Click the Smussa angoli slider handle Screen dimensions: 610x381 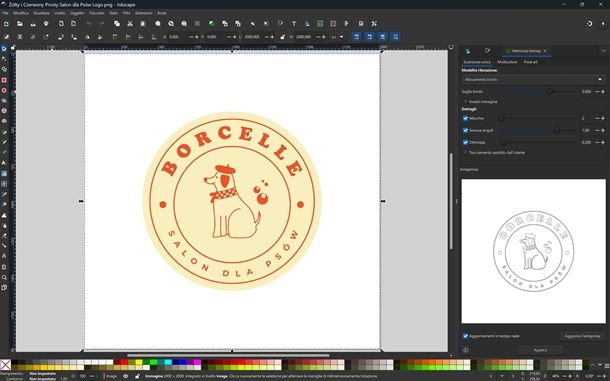tap(557, 130)
